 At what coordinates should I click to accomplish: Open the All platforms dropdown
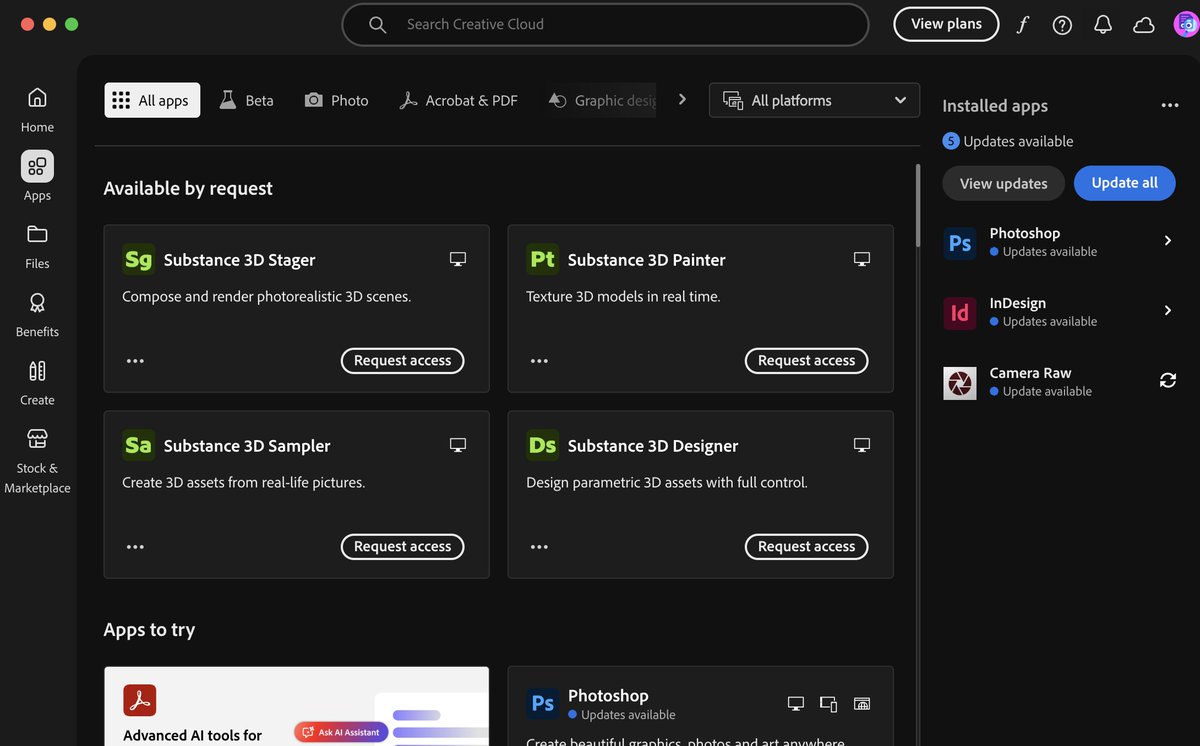pyautogui.click(x=814, y=100)
